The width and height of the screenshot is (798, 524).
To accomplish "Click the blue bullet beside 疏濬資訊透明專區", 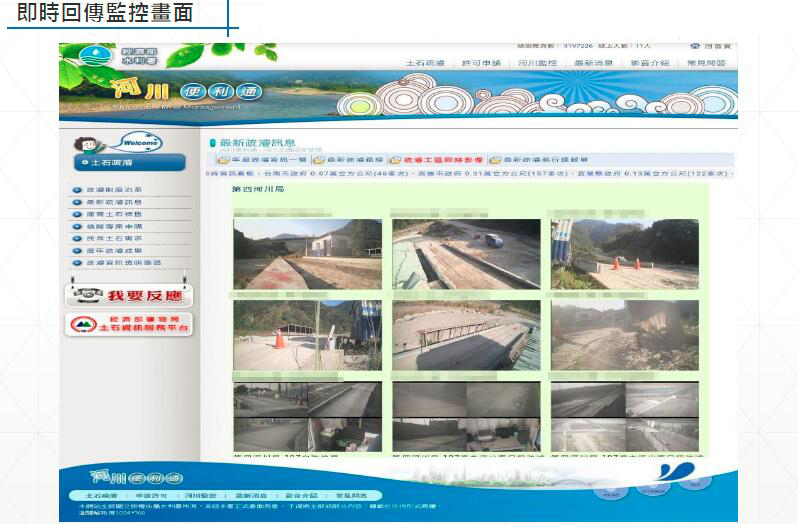I will click(x=77, y=262).
